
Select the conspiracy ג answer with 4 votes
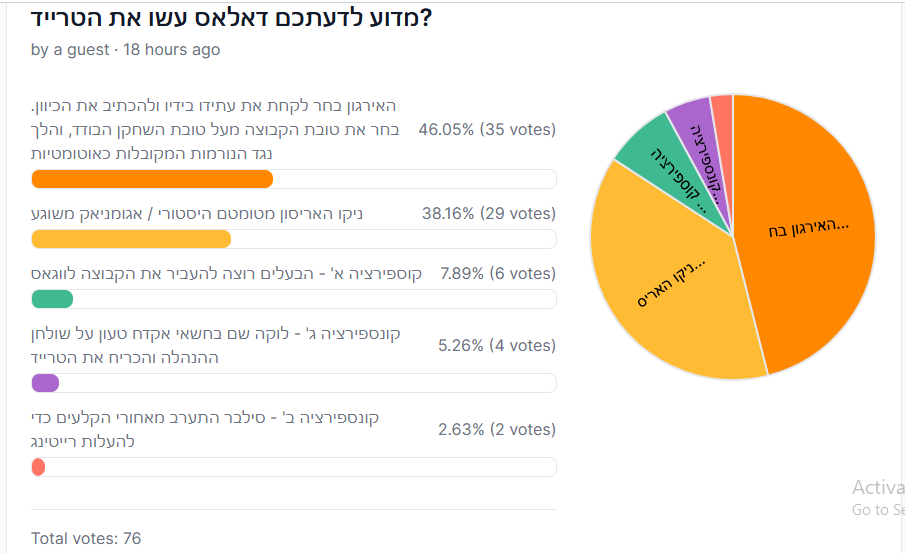216,345
